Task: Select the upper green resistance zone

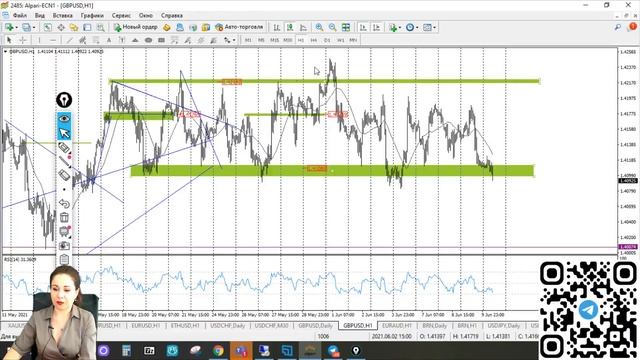Action: [x=324, y=81]
